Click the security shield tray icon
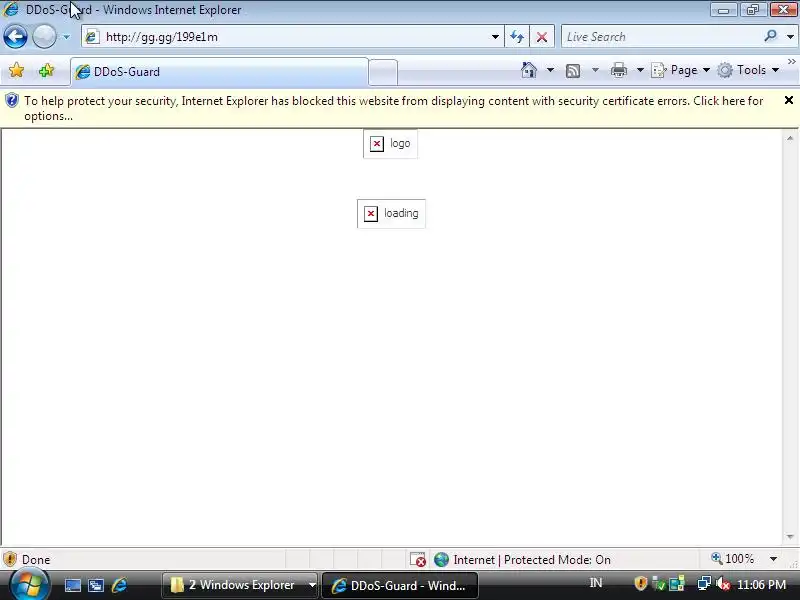The width and height of the screenshot is (800, 600). [x=641, y=583]
